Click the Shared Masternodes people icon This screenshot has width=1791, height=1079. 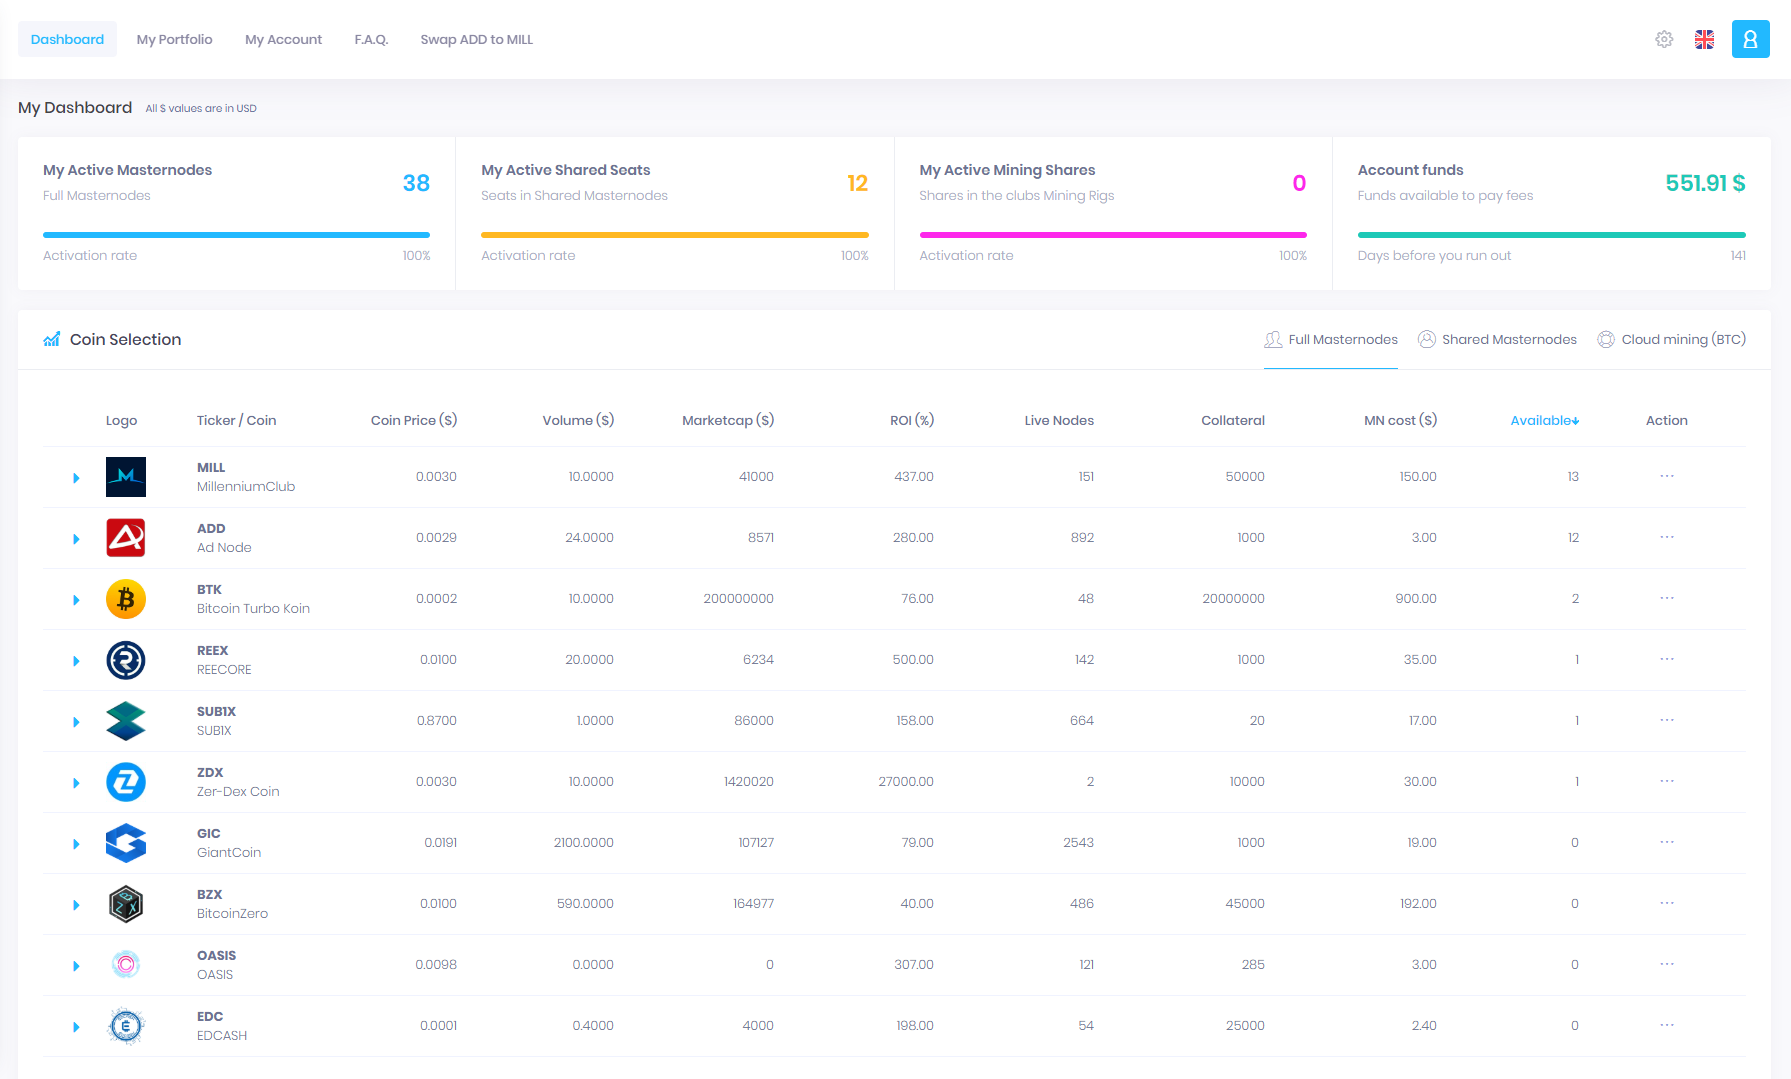pos(1427,339)
